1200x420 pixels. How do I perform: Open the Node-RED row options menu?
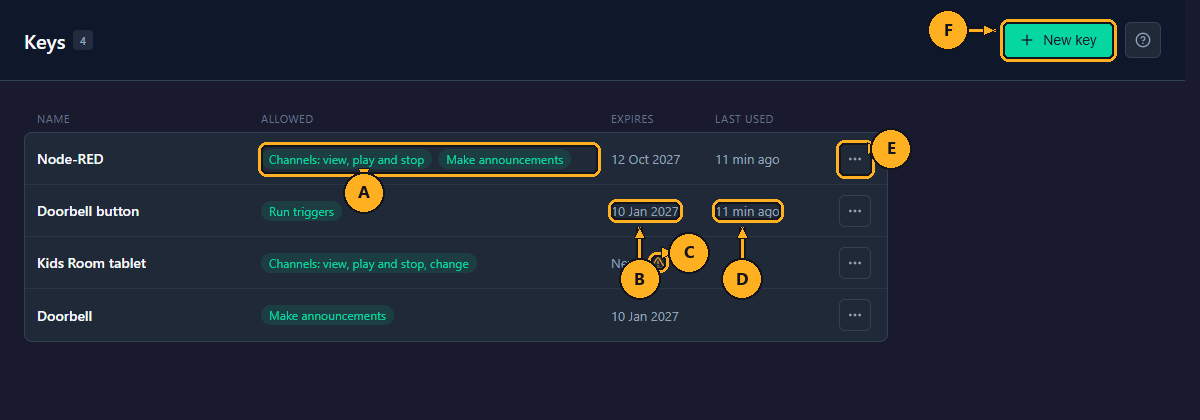pyautogui.click(x=854, y=159)
